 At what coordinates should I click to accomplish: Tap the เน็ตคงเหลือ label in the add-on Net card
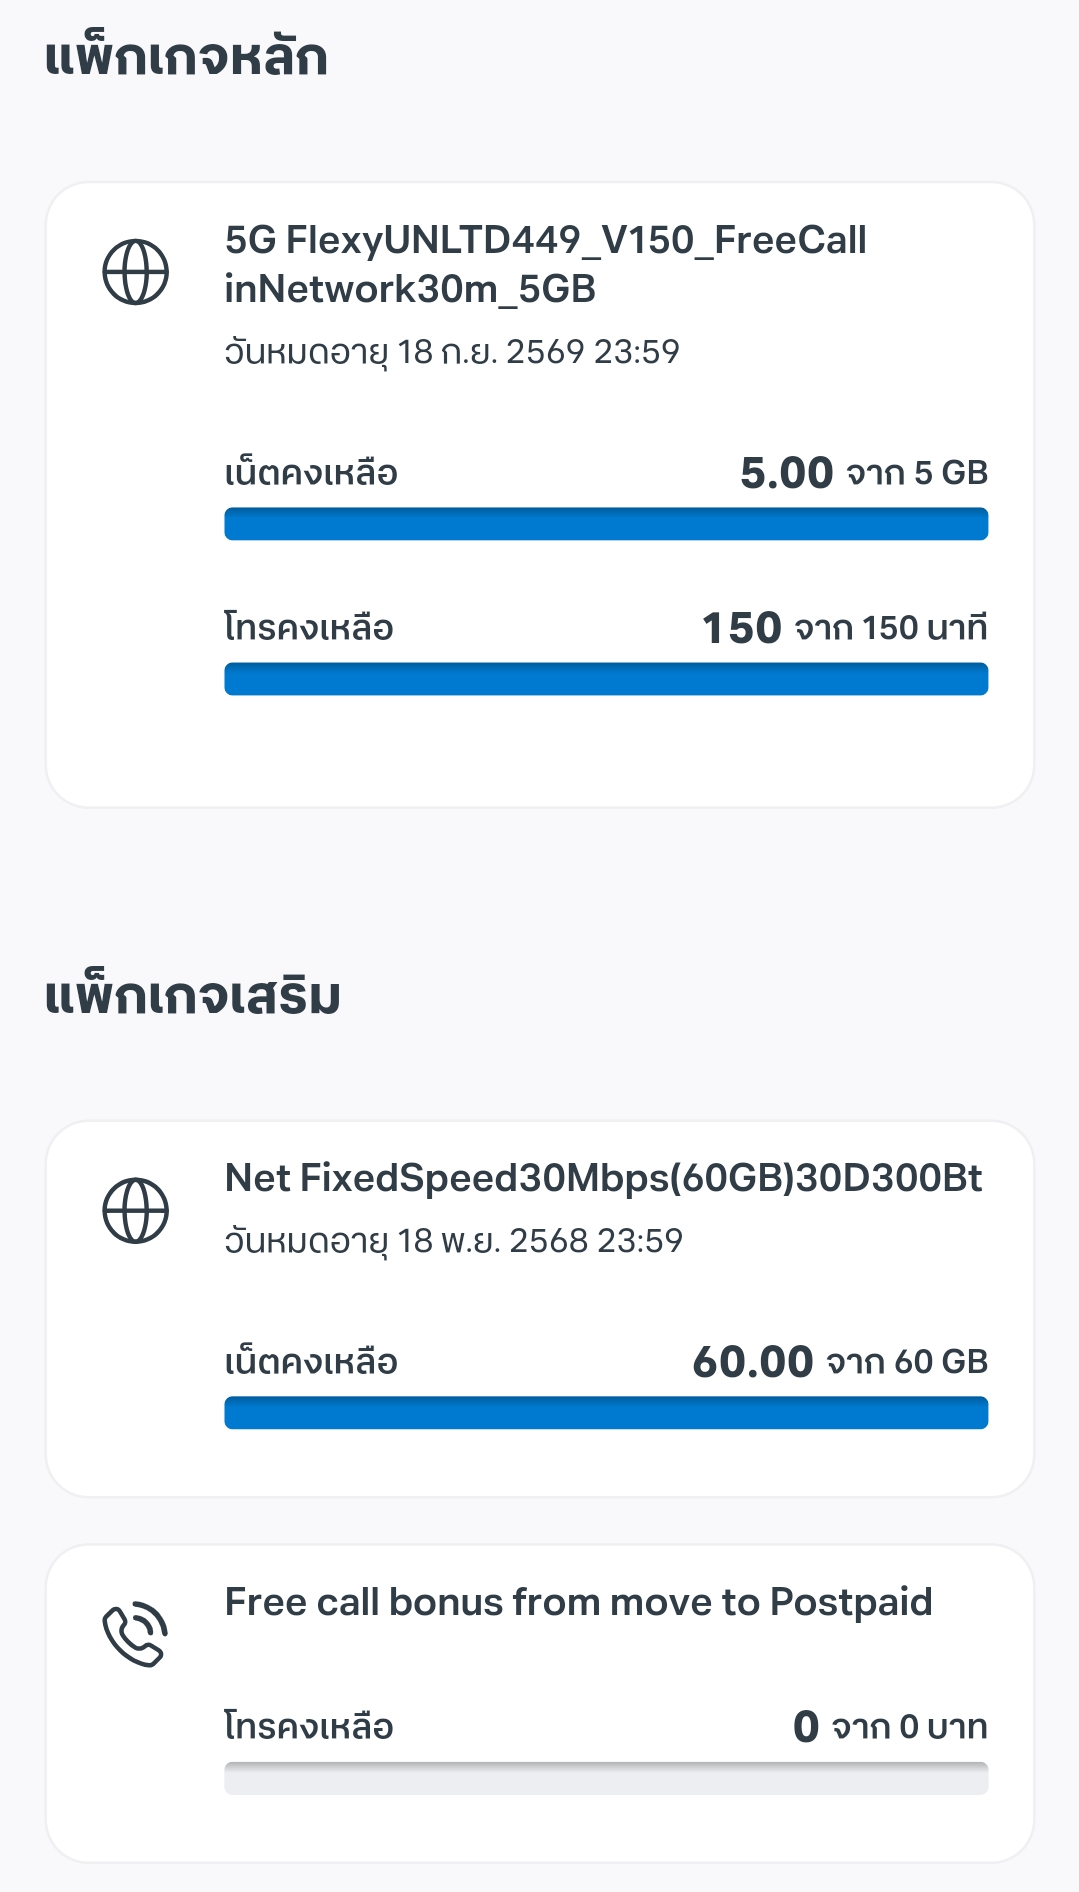[311, 1362]
